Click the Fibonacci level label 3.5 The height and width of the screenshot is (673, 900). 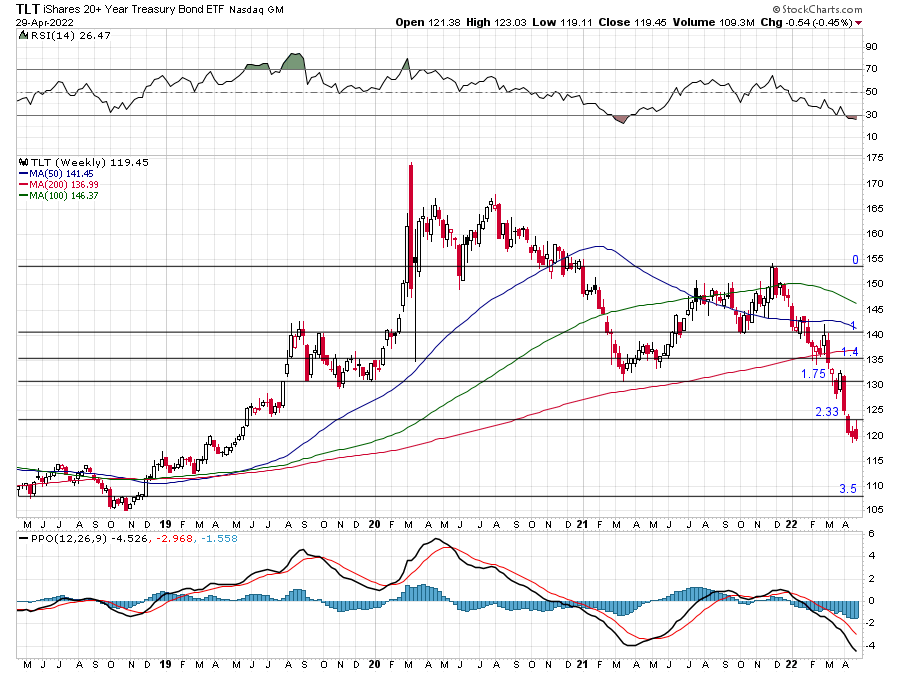848,489
